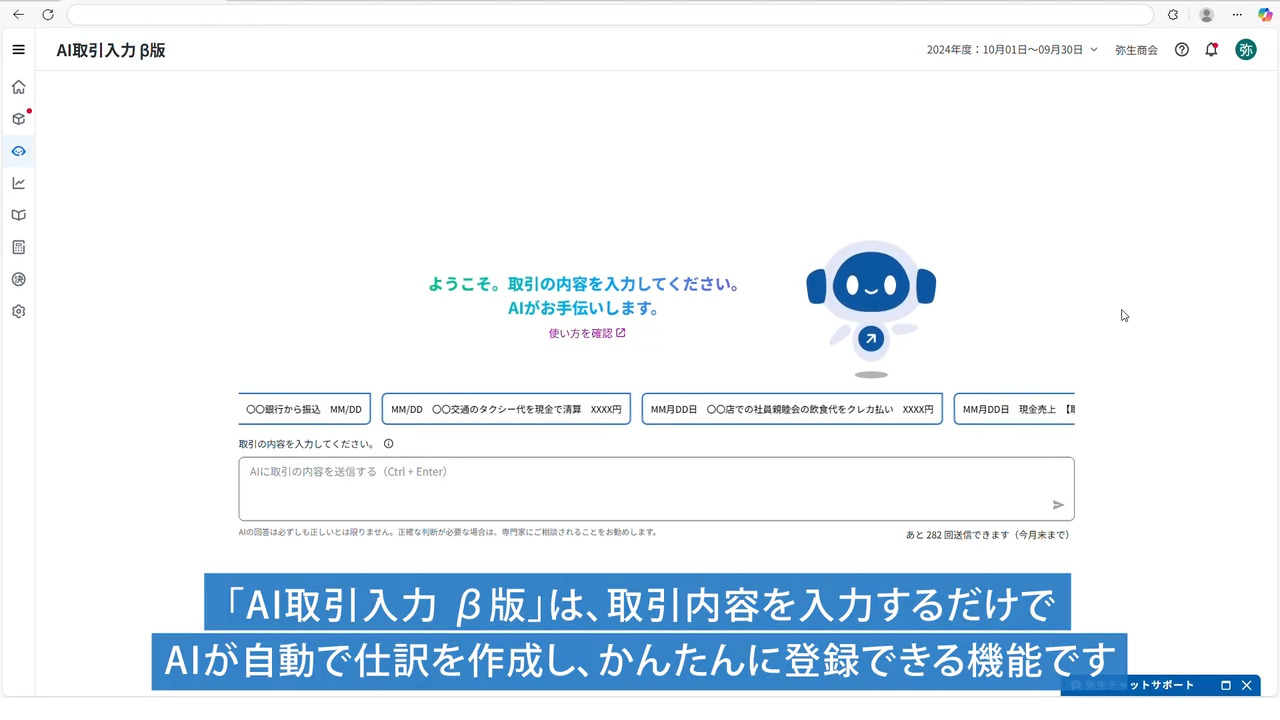1280x720 pixels.
Task: Open the browser profile icon
Action: click(x=1207, y=15)
